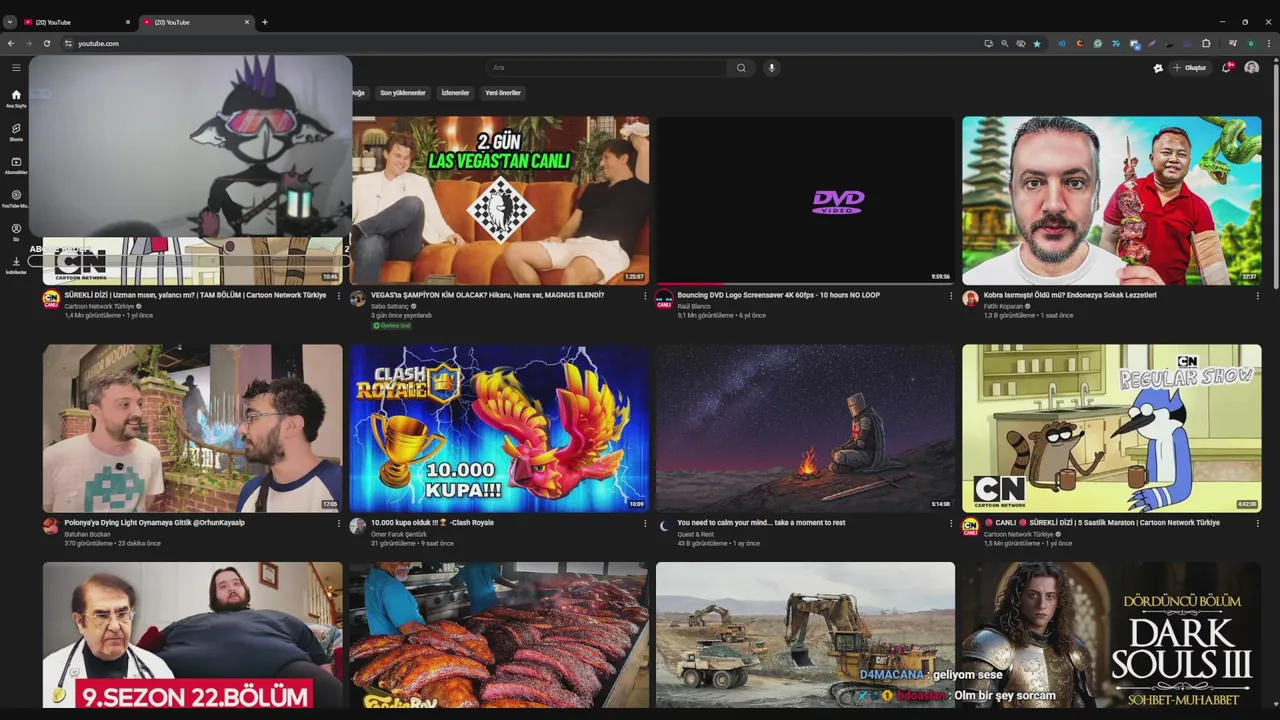Open the Chrome three-dot menu

(x=1269, y=43)
